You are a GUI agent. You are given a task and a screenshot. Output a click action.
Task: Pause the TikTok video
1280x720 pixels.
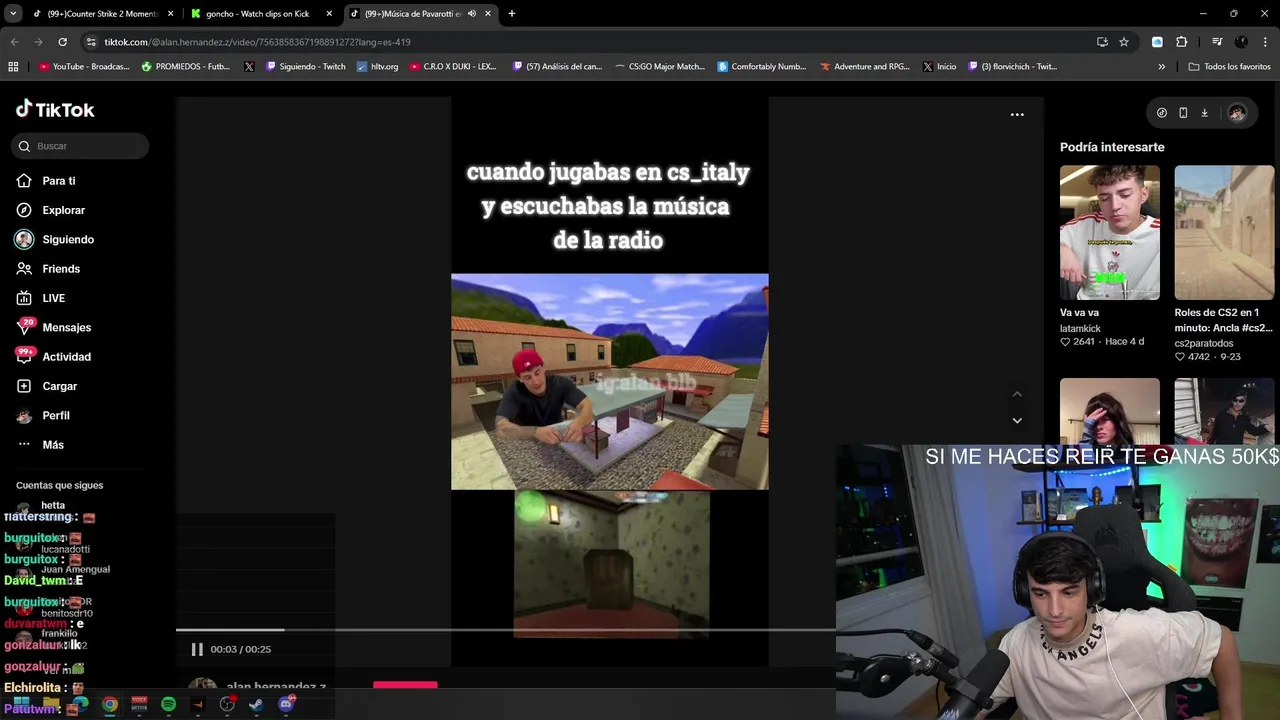(197, 649)
